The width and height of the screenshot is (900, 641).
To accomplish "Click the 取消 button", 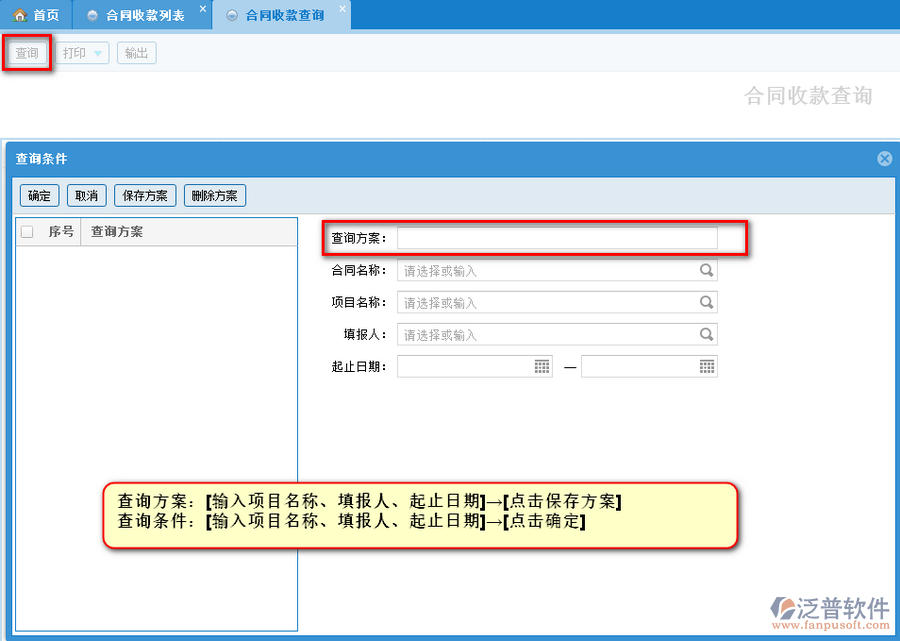I will coord(87,195).
